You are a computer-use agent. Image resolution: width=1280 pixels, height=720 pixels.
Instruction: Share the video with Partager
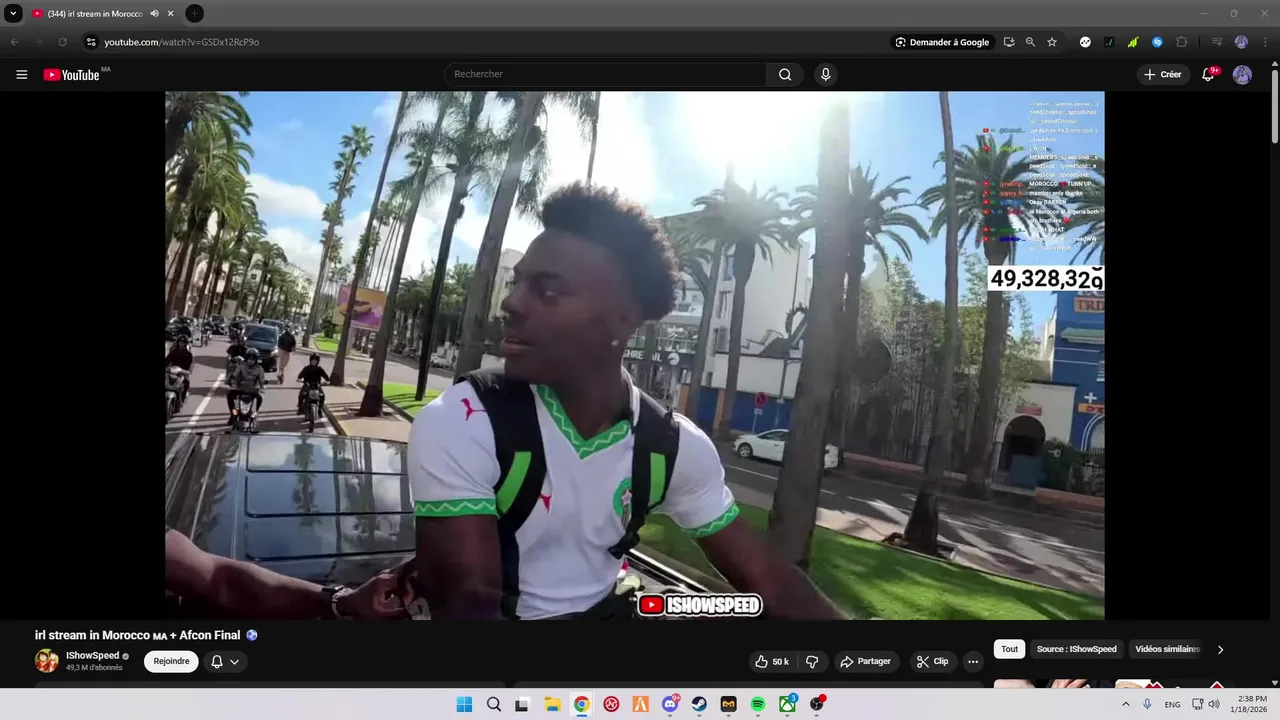pyautogui.click(x=866, y=662)
